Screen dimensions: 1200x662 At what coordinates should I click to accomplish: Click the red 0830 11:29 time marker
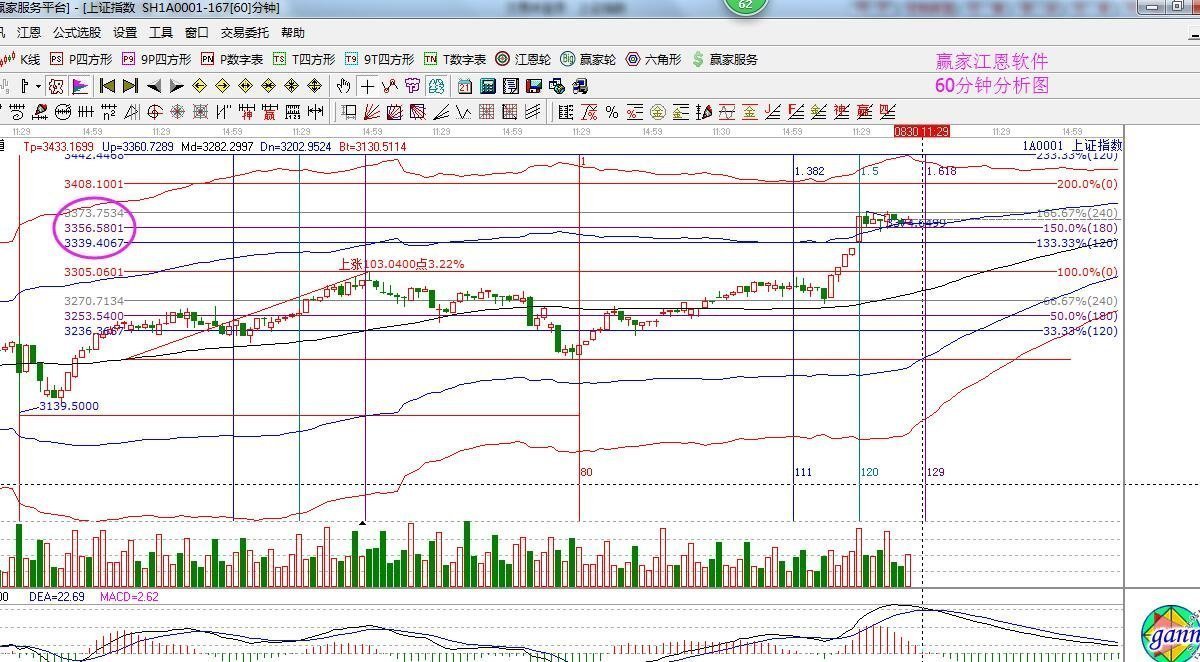coord(921,131)
